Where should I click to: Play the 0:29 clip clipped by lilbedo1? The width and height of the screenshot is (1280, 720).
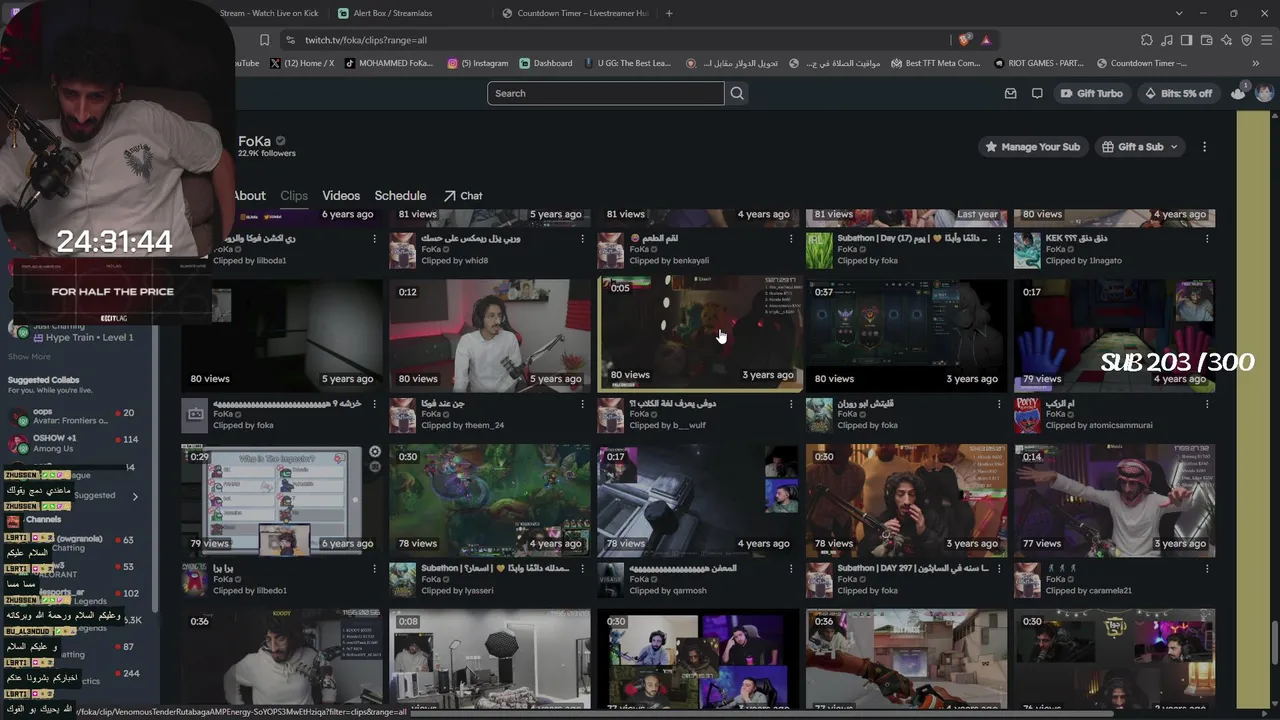click(282, 500)
